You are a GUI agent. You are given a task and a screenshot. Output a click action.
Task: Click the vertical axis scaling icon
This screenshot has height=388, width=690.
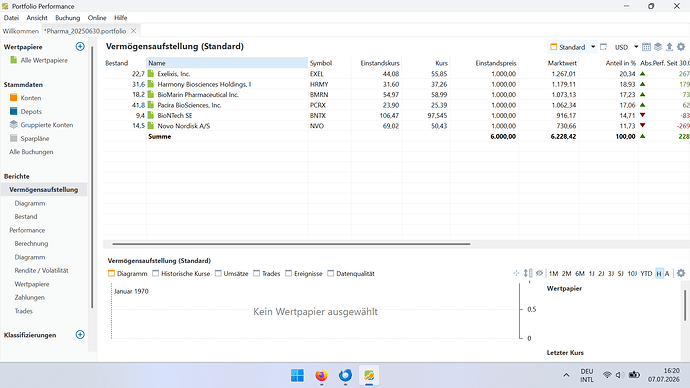tap(528, 273)
